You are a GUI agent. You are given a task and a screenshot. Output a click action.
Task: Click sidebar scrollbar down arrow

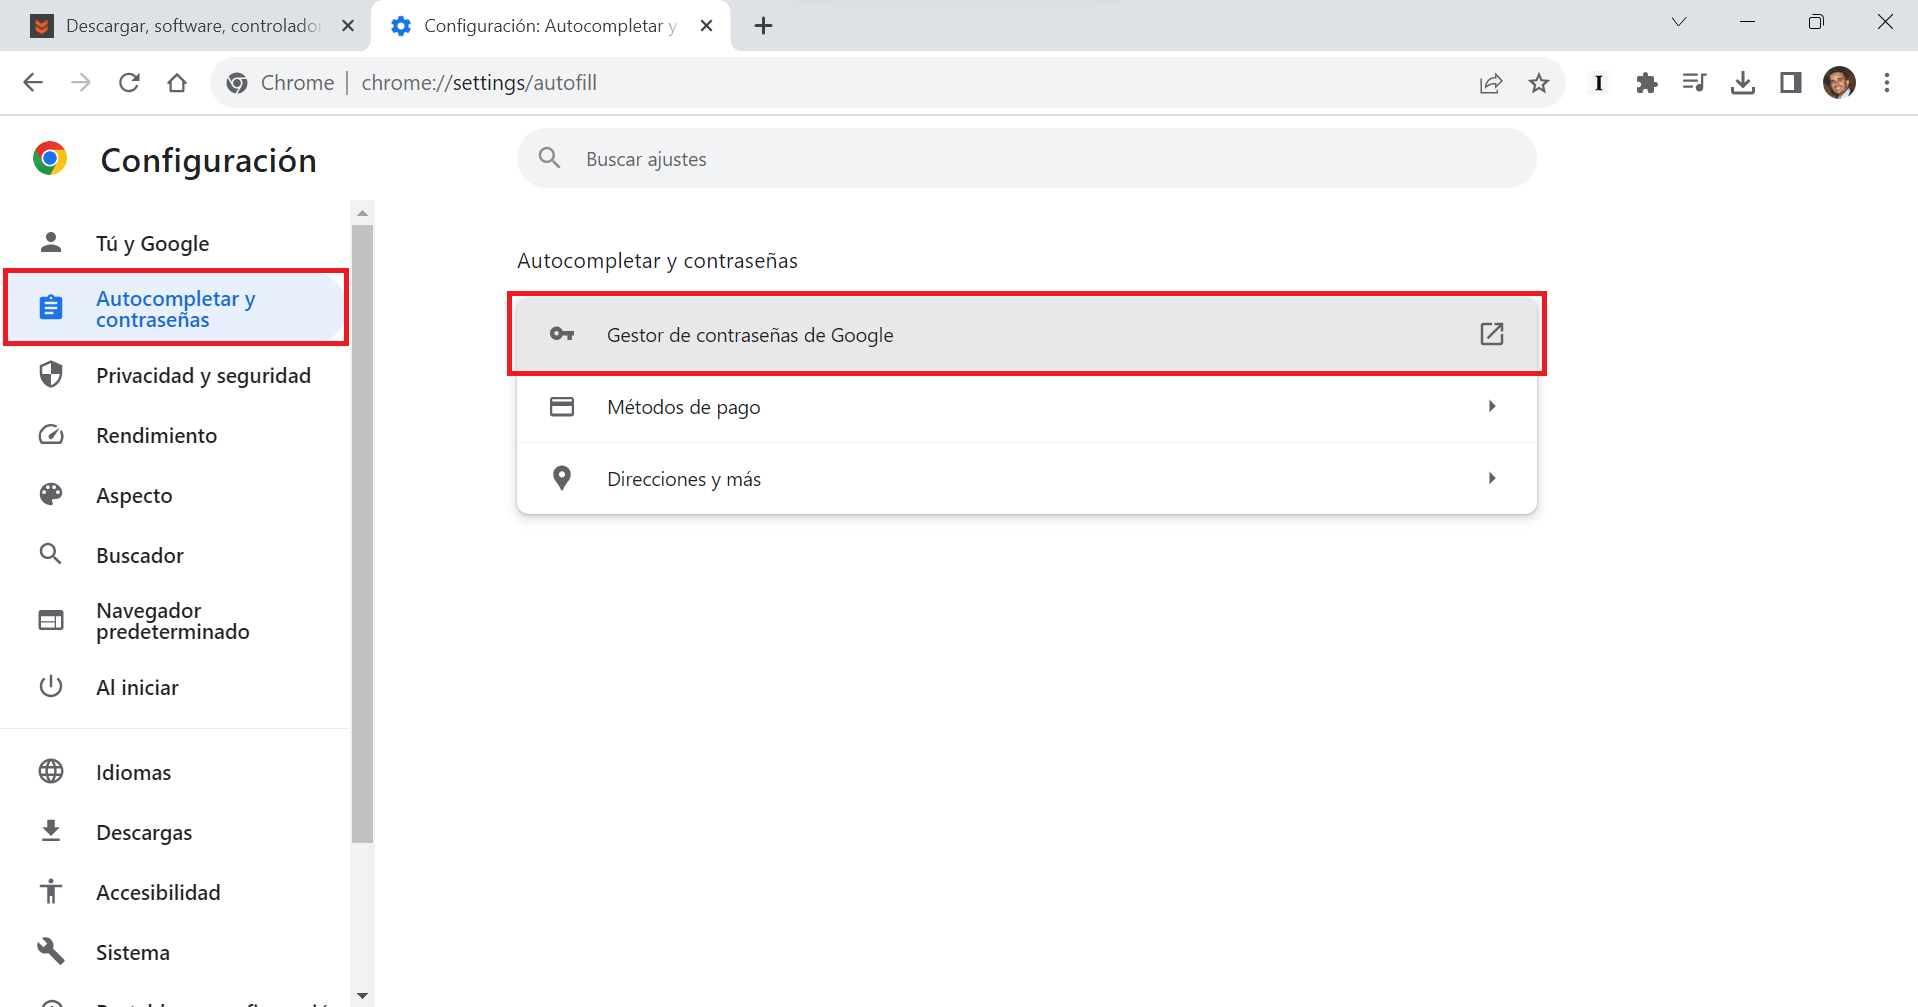tap(362, 996)
